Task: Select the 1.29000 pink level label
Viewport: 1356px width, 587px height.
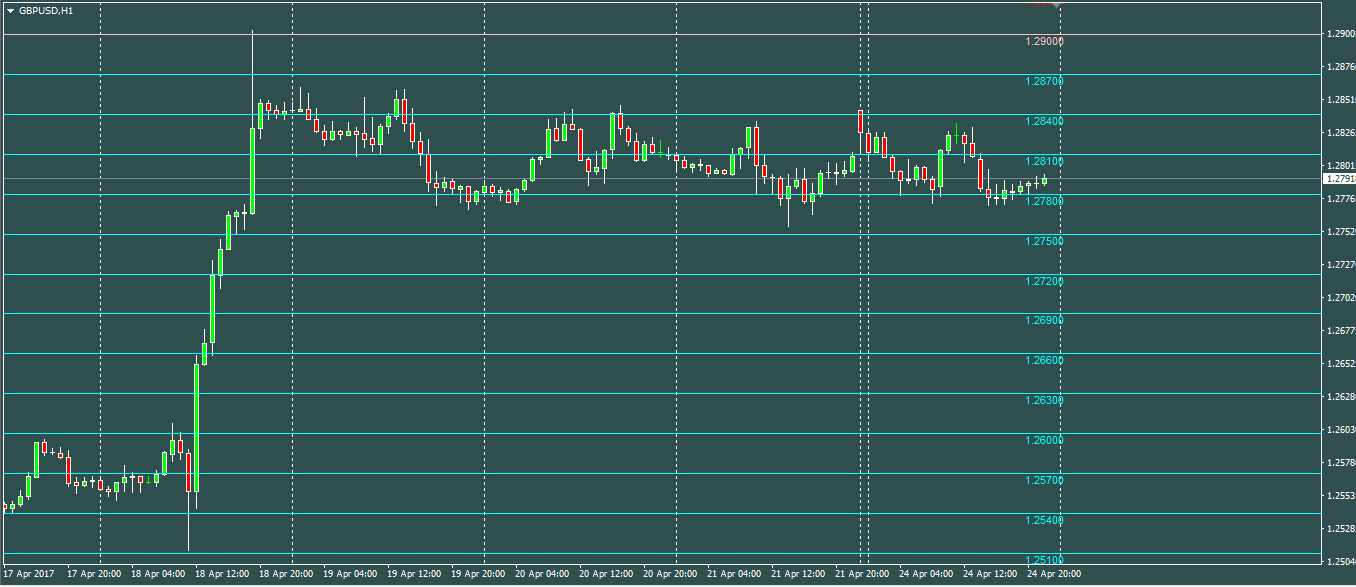Action: click(x=1044, y=42)
